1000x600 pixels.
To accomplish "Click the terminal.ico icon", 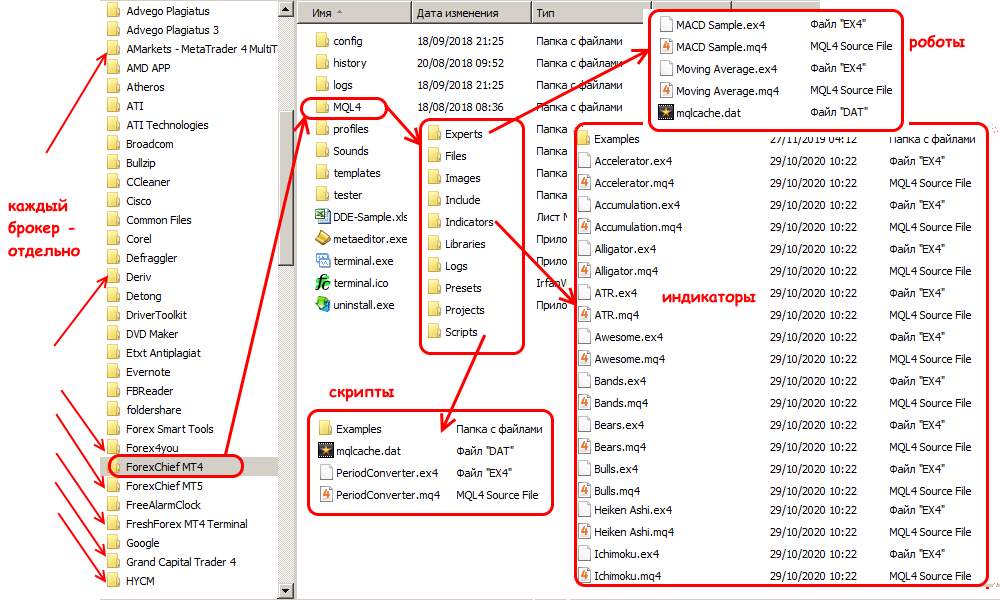I will click(323, 282).
